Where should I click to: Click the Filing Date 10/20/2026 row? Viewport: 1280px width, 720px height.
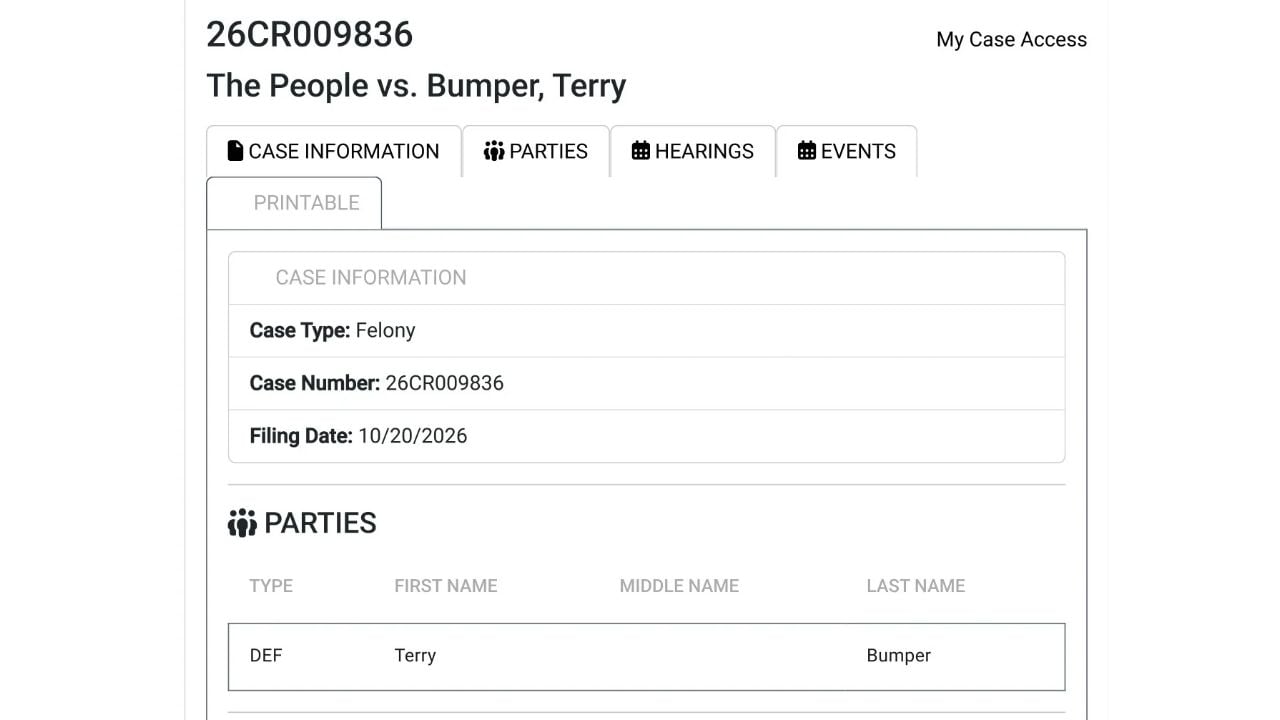click(647, 436)
